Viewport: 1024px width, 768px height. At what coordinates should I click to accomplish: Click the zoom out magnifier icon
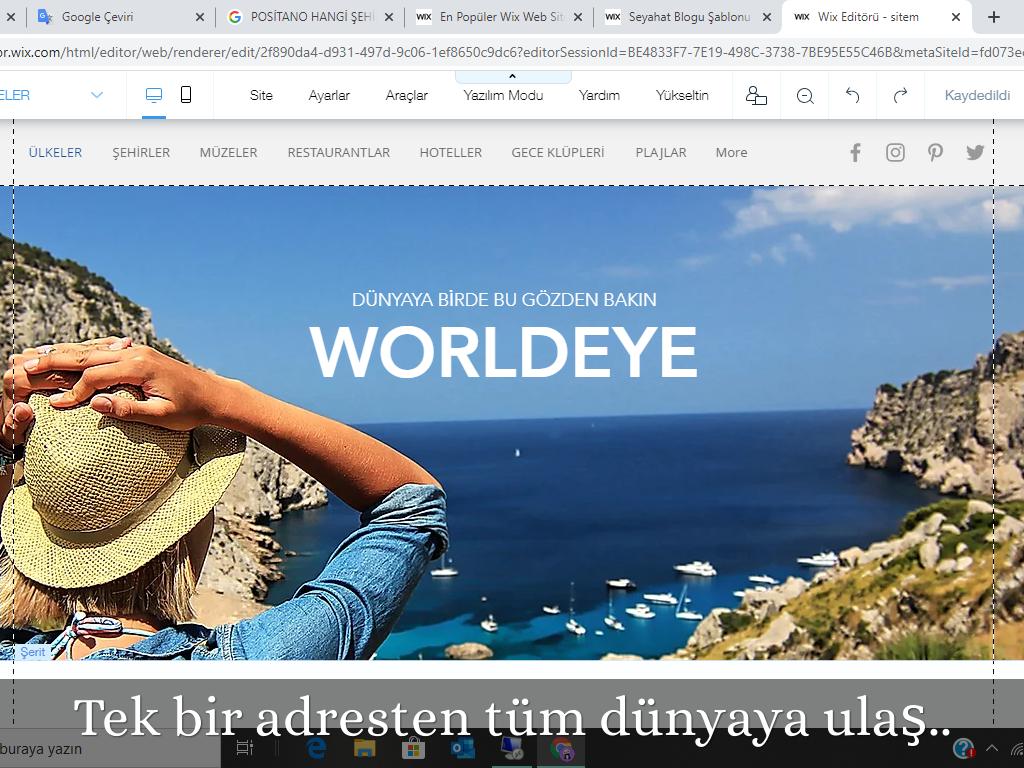click(x=805, y=96)
